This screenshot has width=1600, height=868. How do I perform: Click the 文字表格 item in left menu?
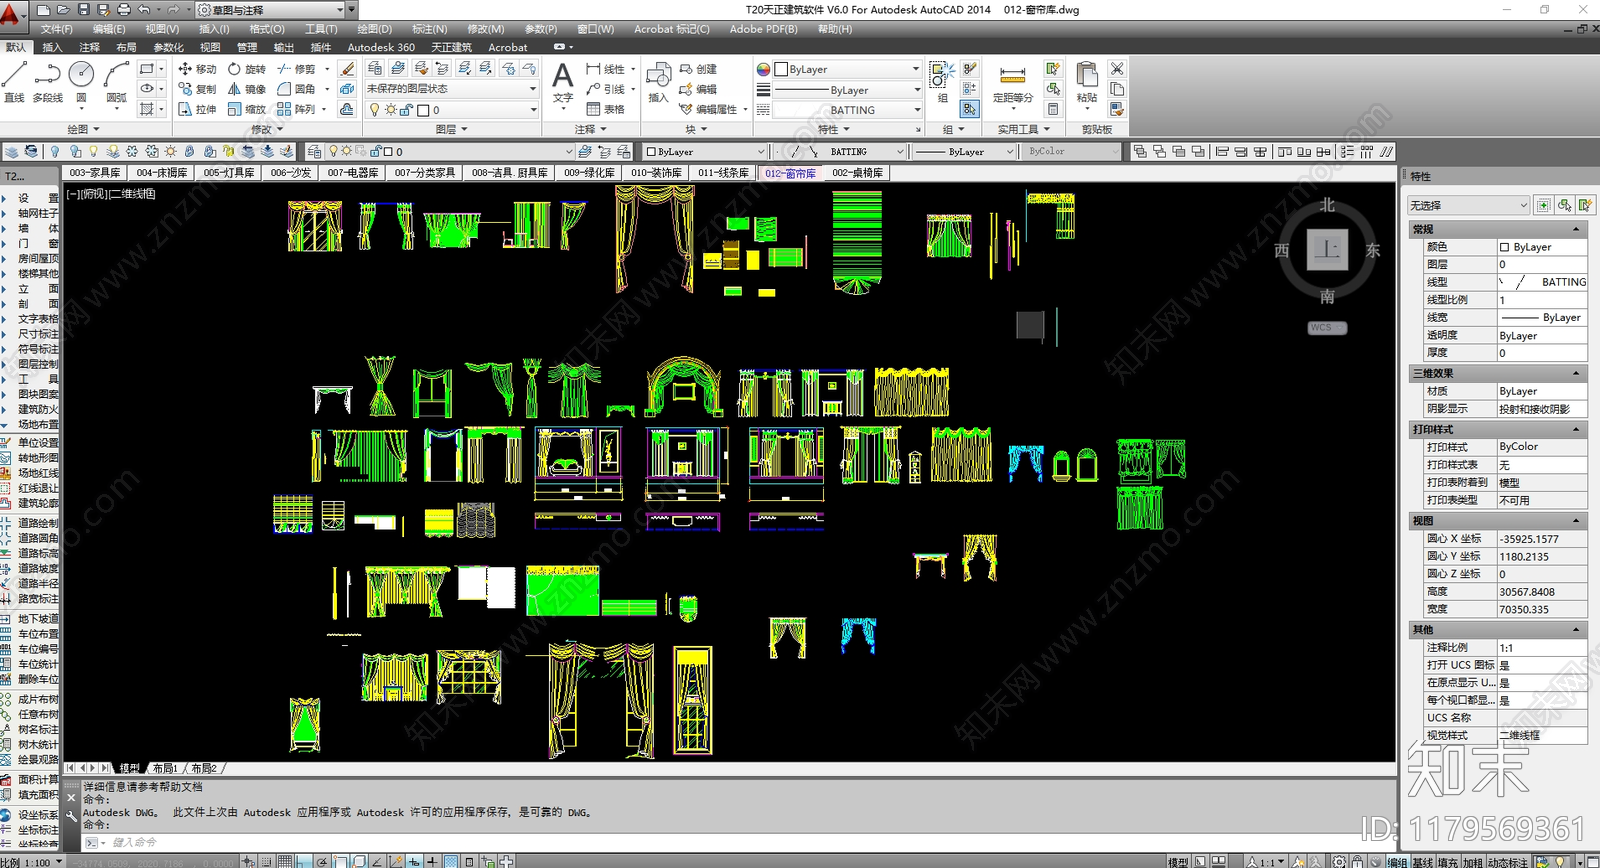tap(38, 319)
